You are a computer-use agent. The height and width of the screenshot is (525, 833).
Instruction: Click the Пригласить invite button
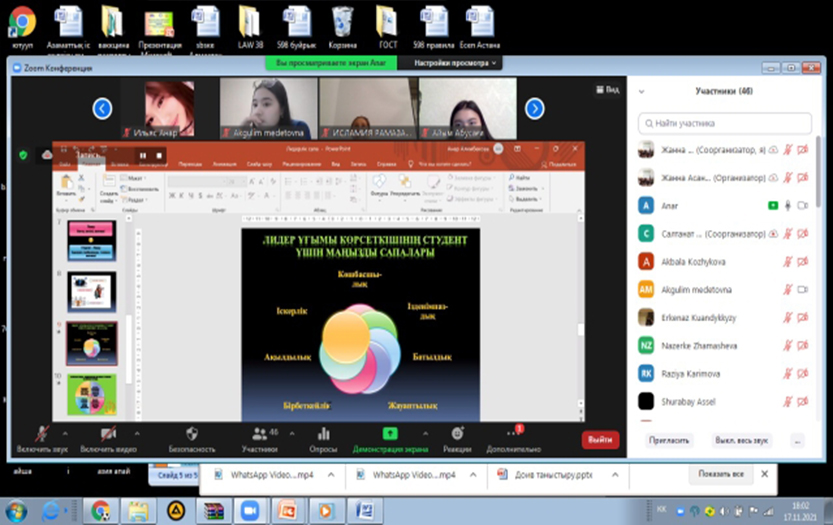click(668, 440)
